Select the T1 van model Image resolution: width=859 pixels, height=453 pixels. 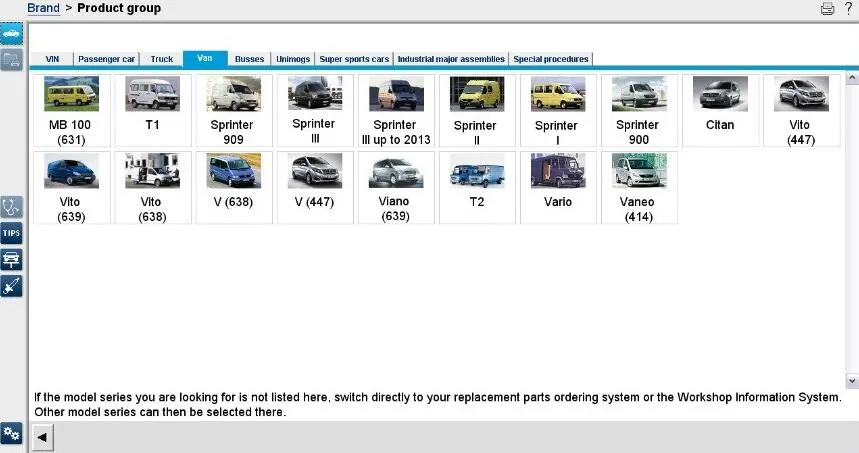coord(152,111)
